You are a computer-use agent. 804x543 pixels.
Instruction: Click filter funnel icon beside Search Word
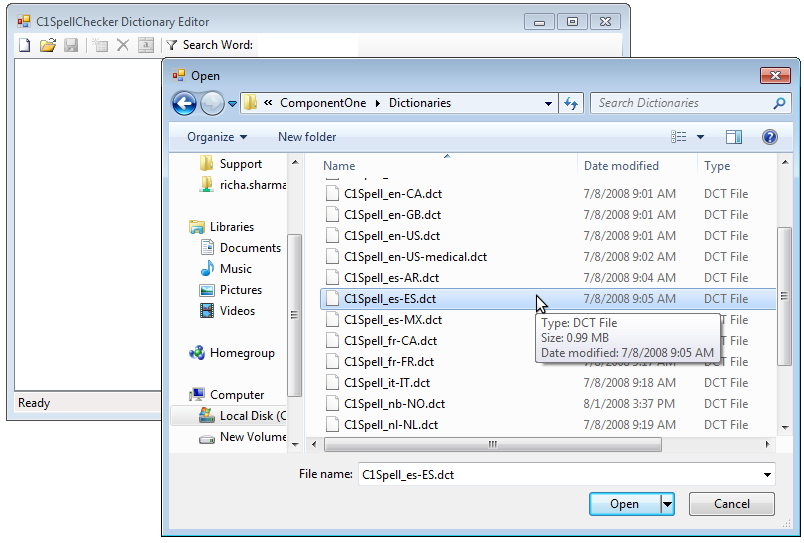[172, 45]
